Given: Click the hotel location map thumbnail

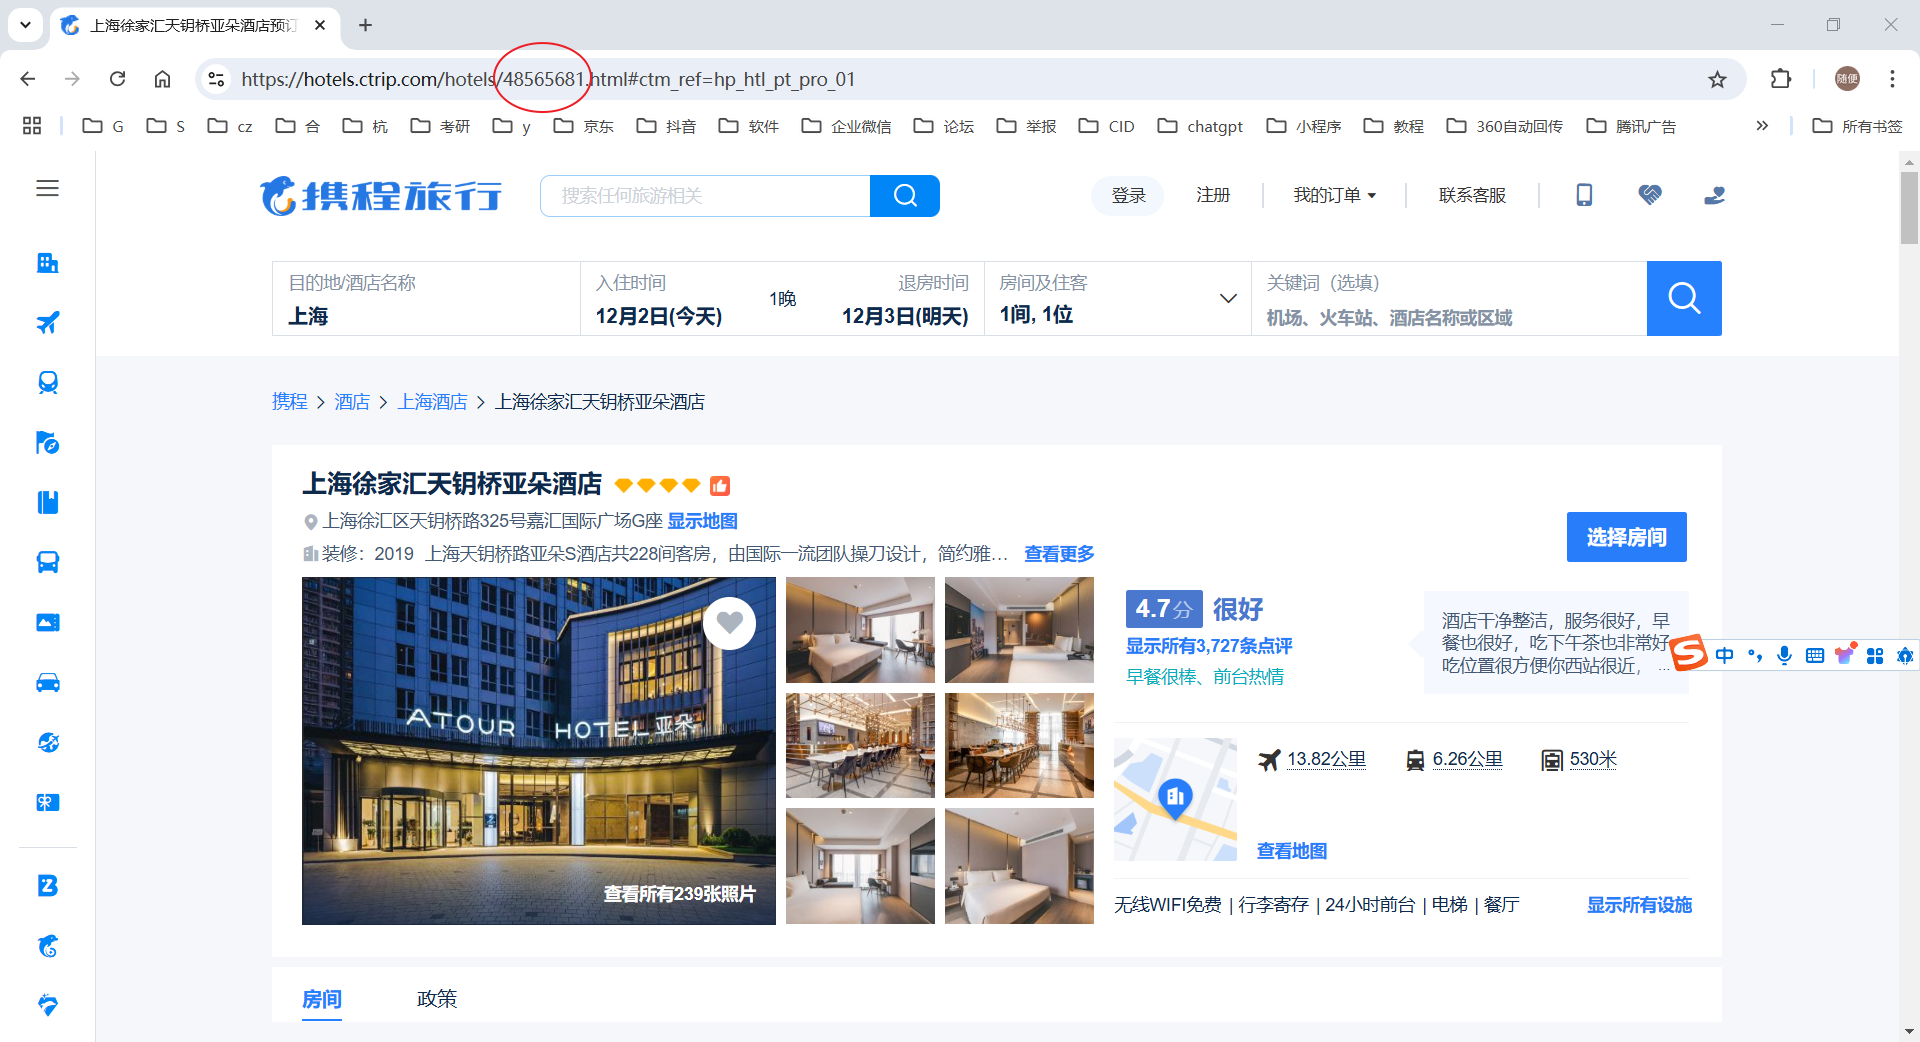Looking at the screenshot, I should [x=1175, y=799].
